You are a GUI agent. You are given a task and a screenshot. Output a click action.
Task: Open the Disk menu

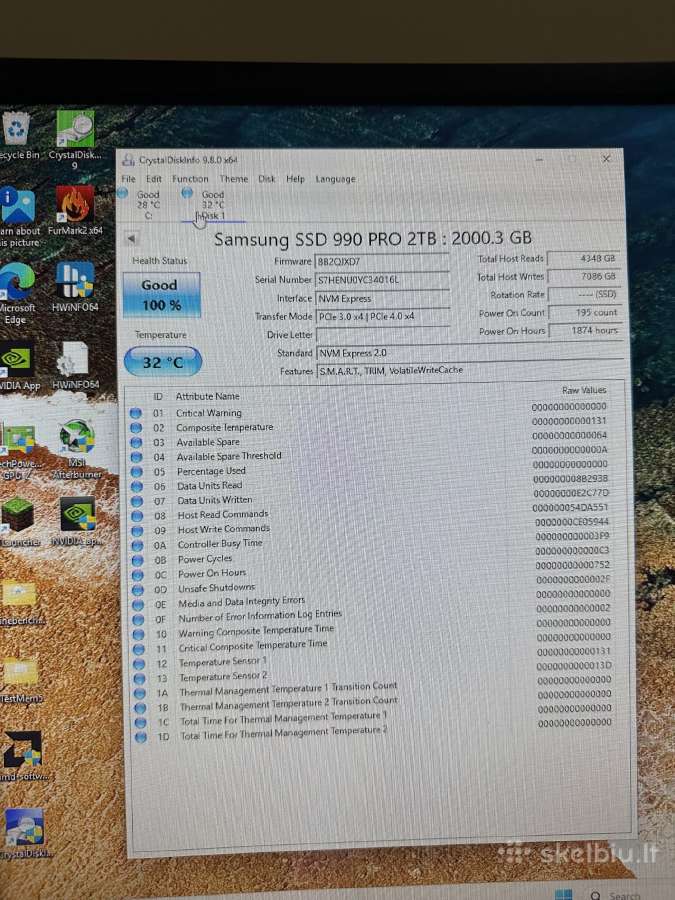[x=266, y=179]
